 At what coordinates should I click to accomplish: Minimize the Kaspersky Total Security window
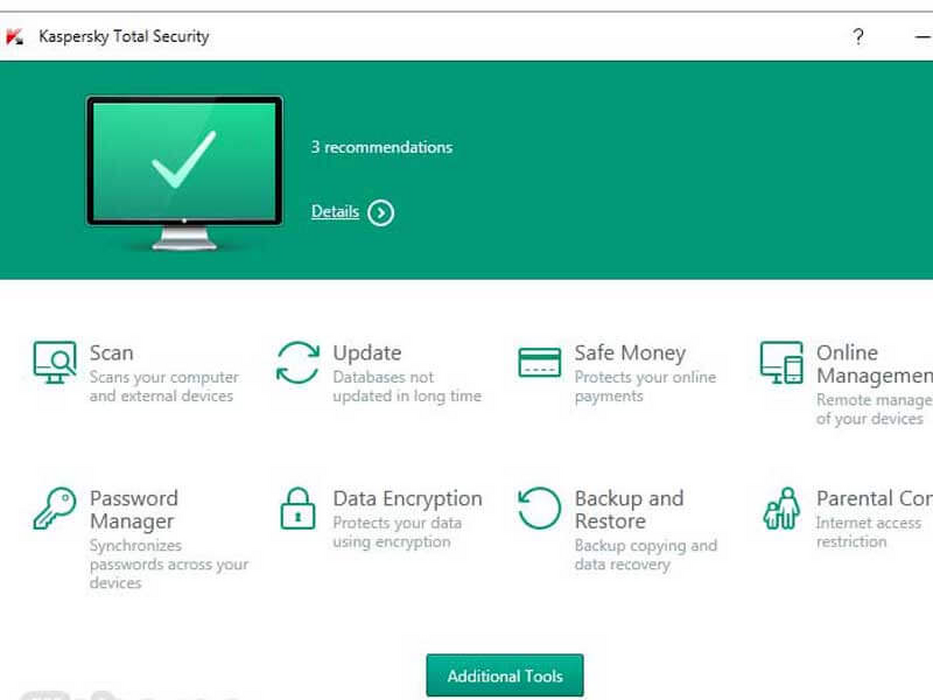pos(922,37)
